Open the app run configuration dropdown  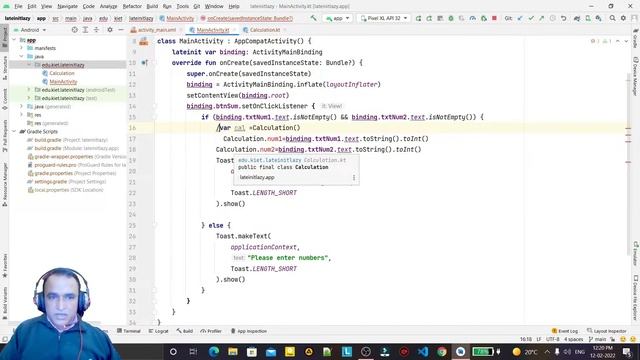pos(338,18)
